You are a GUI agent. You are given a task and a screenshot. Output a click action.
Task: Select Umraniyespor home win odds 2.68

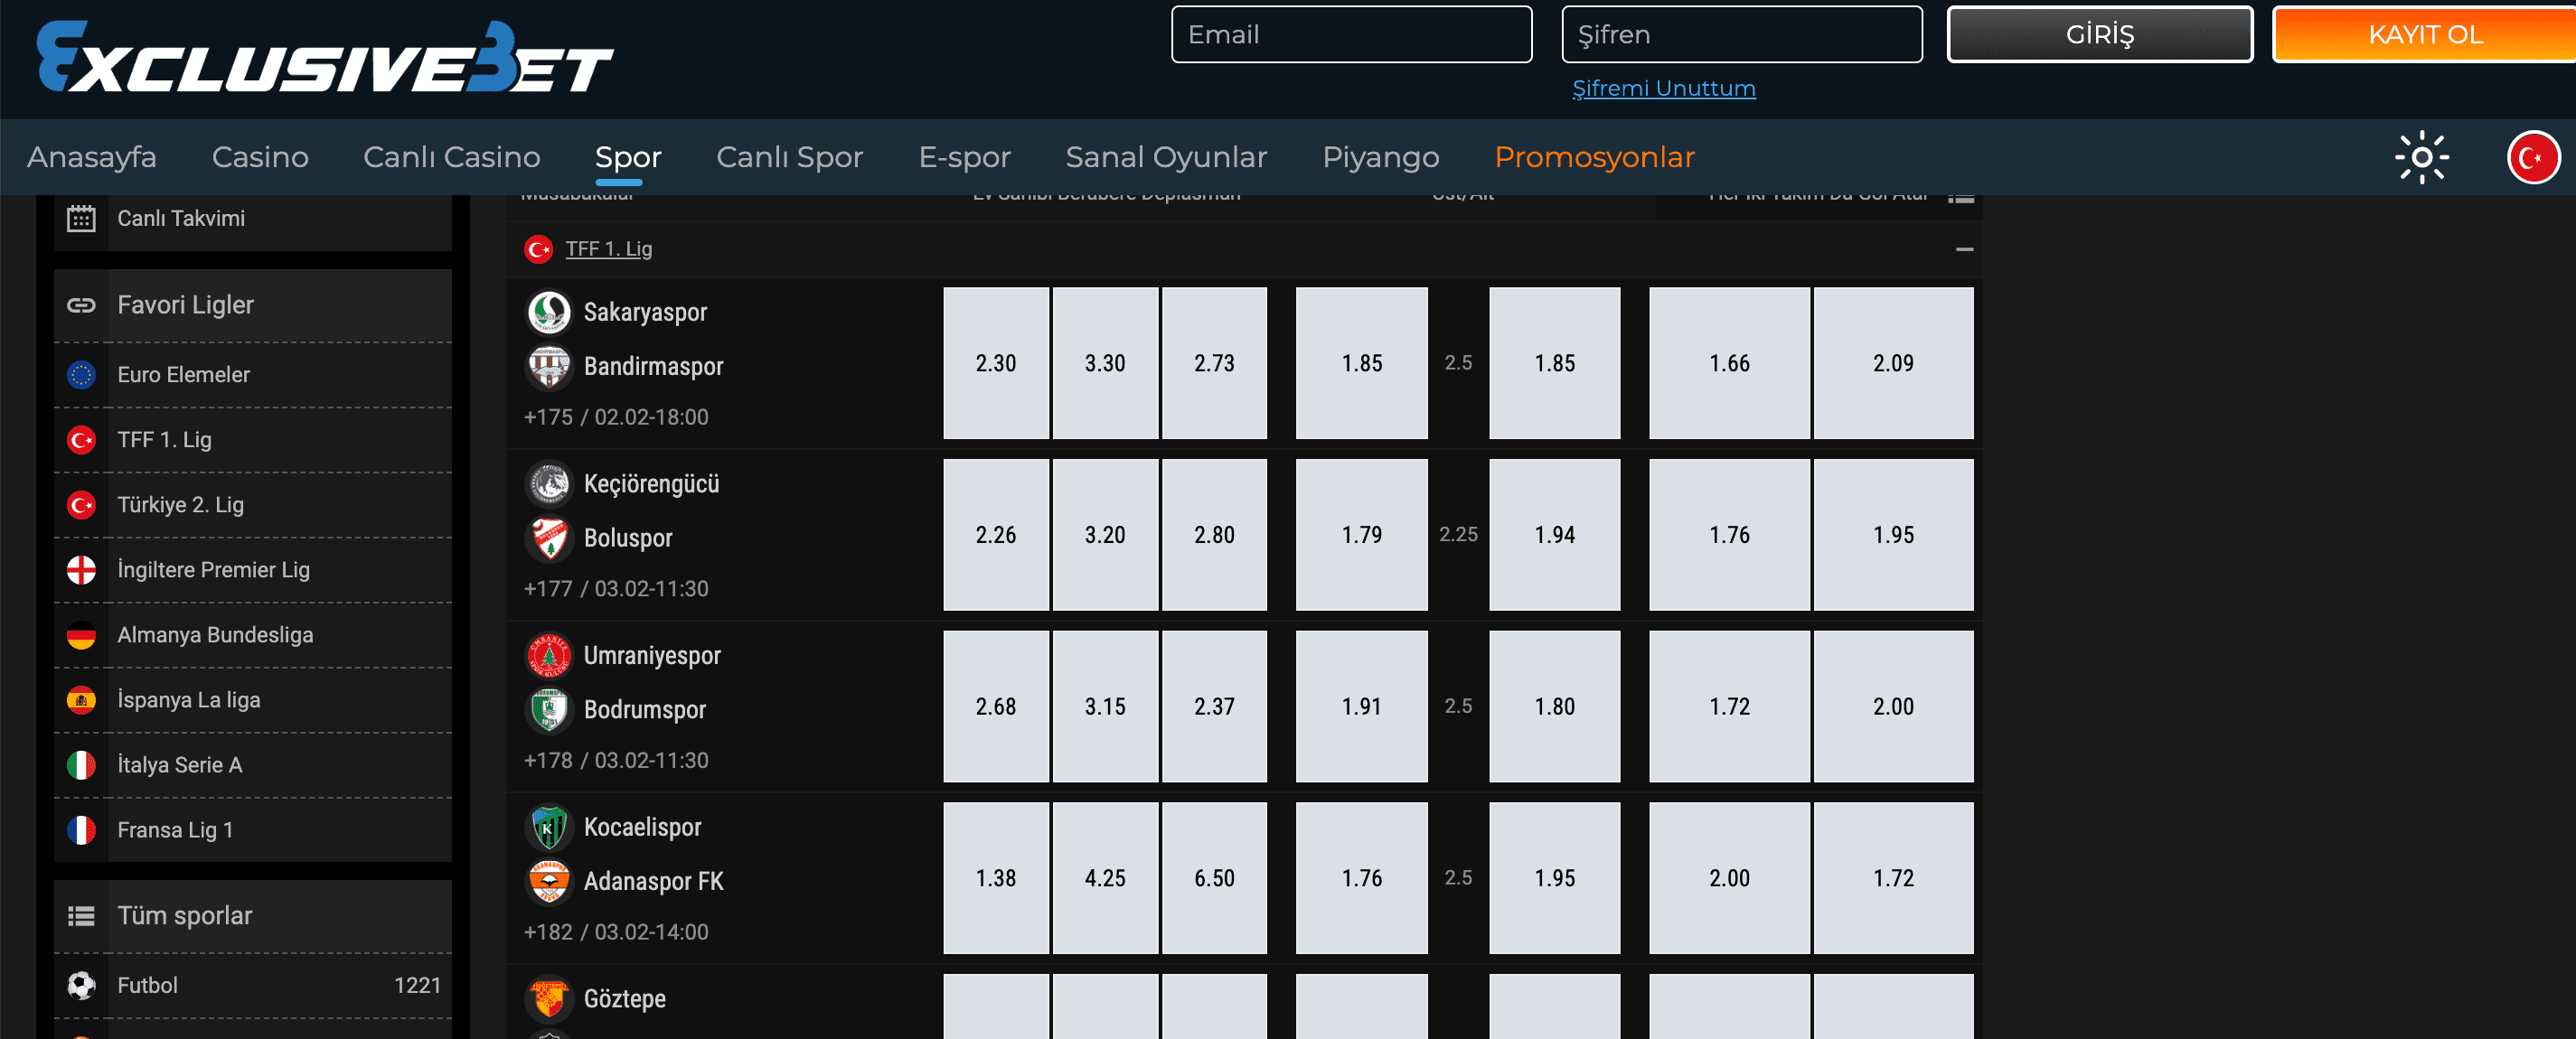coord(995,707)
